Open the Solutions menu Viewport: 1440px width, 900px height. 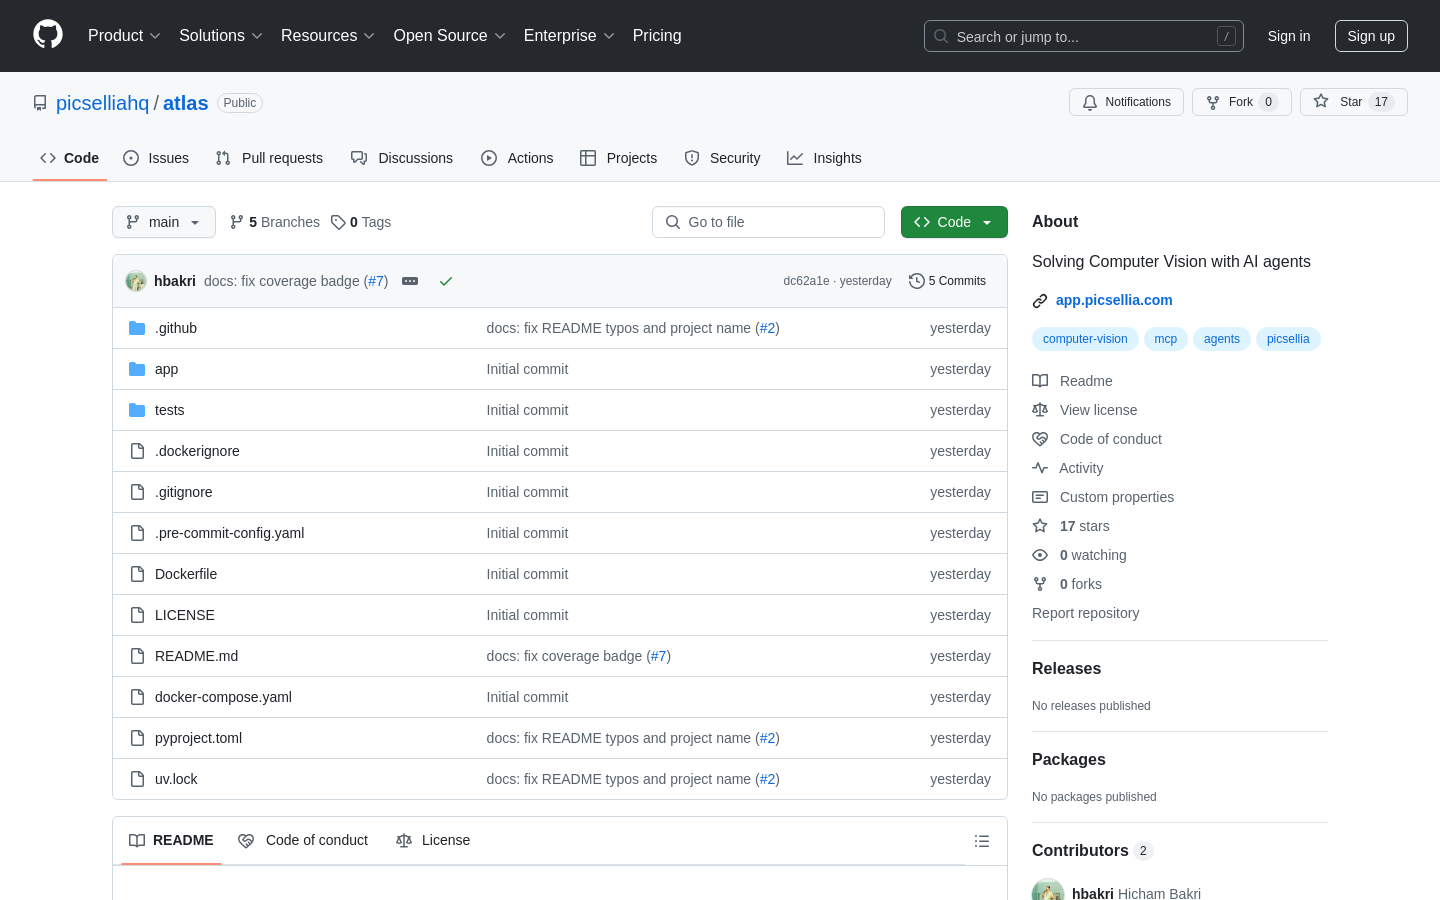pyautogui.click(x=221, y=36)
